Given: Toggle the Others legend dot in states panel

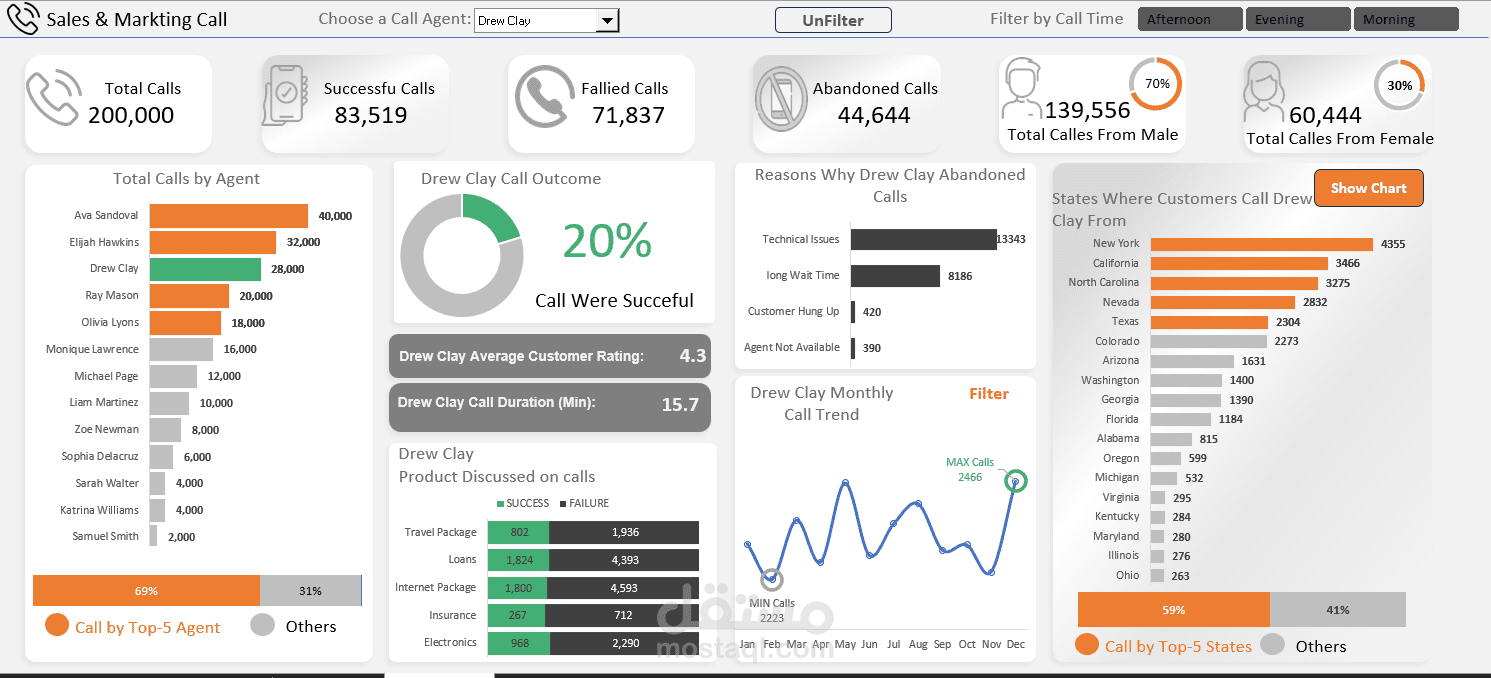Looking at the screenshot, I should (x=1271, y=644).
